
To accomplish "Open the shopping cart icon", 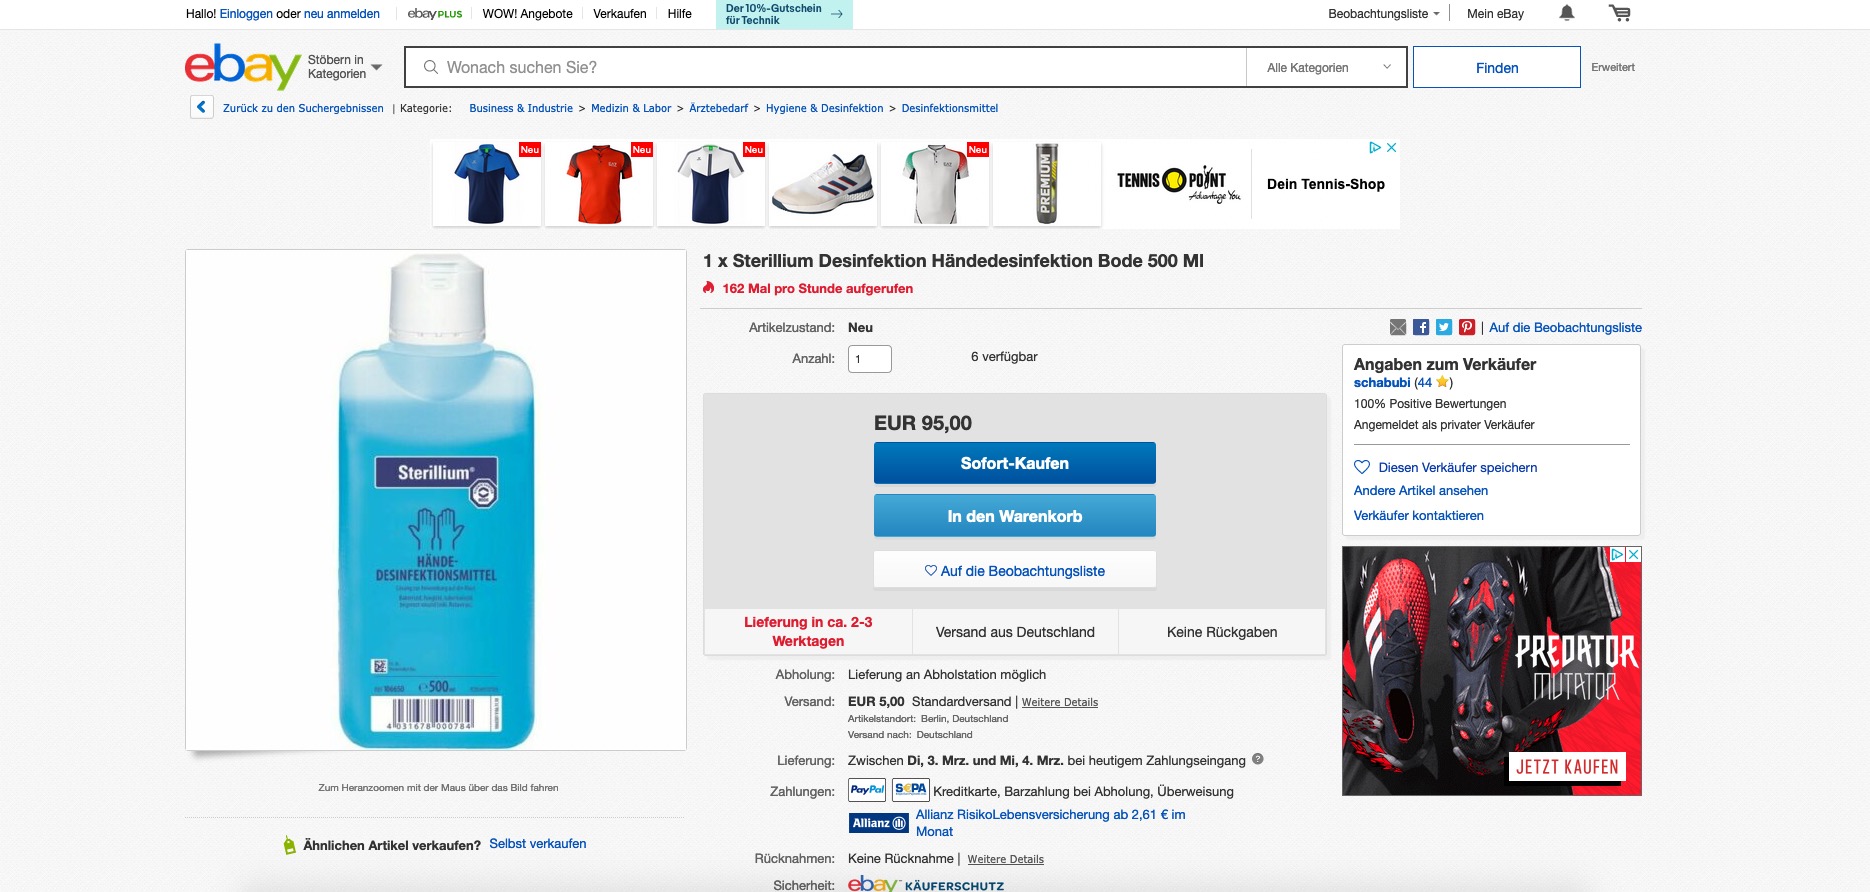I will coord(1620,13).
